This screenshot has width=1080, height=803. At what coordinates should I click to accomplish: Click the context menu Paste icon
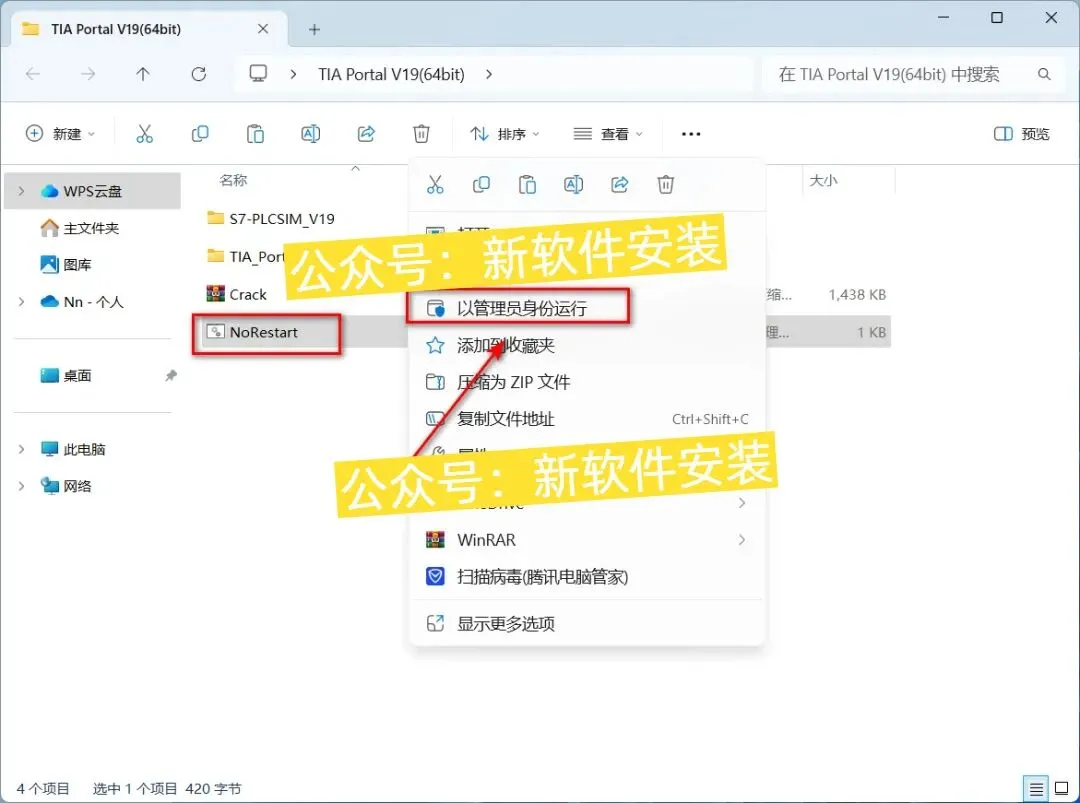click(528, 185)
